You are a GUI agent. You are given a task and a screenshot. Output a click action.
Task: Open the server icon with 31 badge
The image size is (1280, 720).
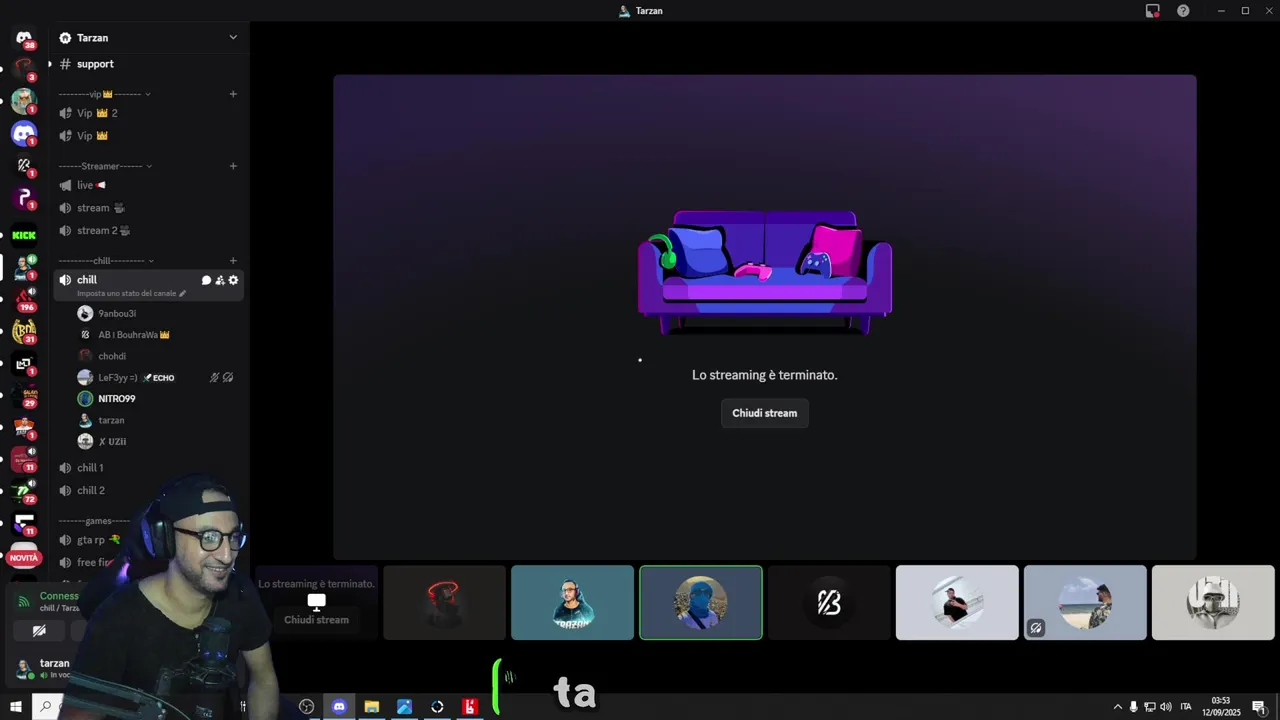(x=24, y=331)
